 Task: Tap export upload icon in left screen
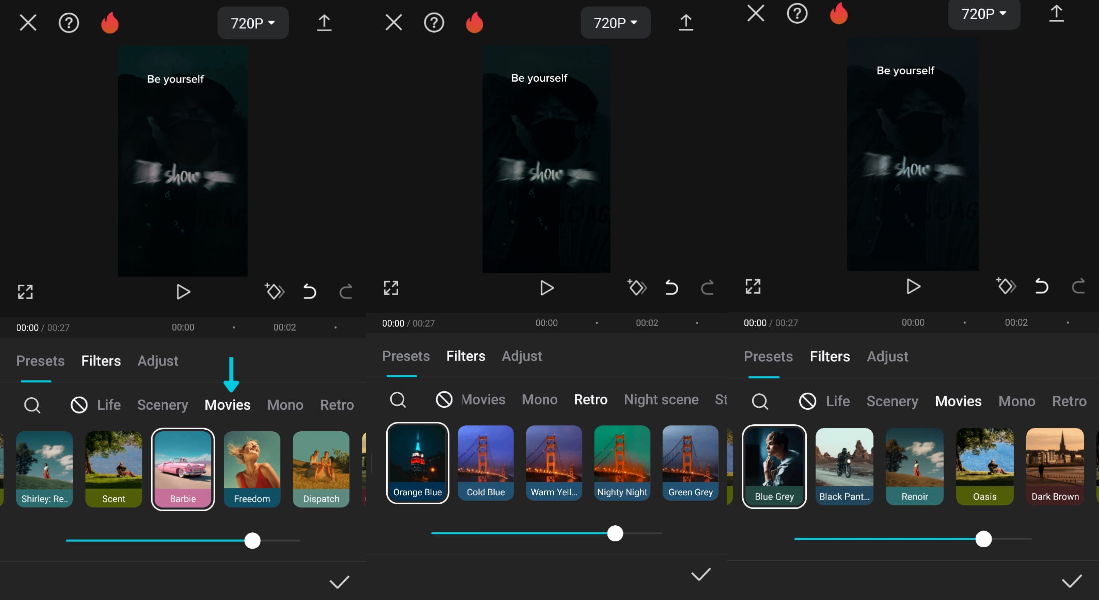(324, 22)
